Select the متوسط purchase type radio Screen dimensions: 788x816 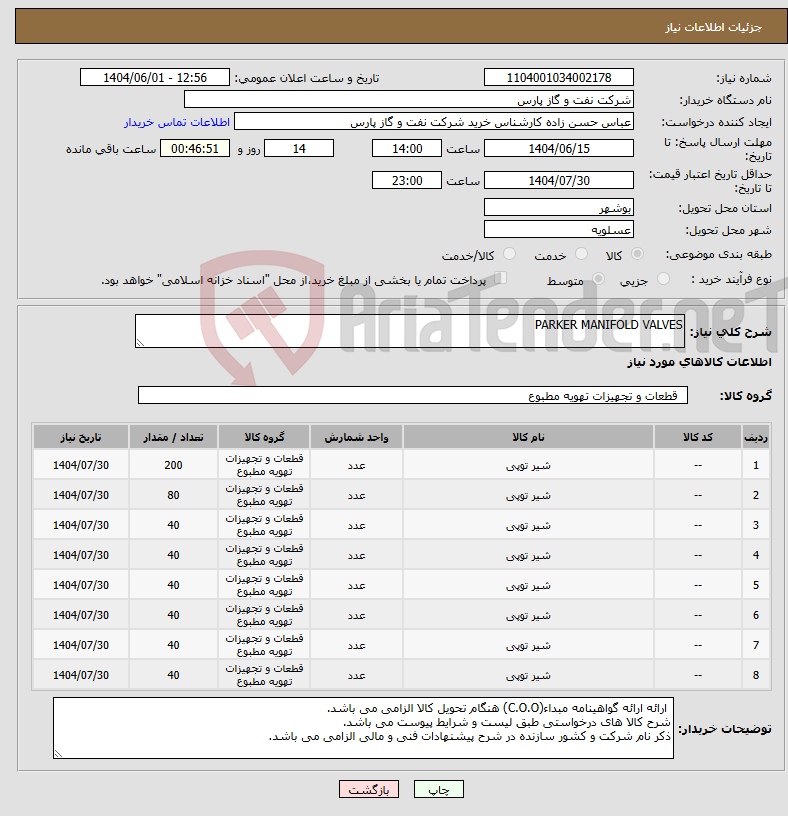tap(599, 279)
